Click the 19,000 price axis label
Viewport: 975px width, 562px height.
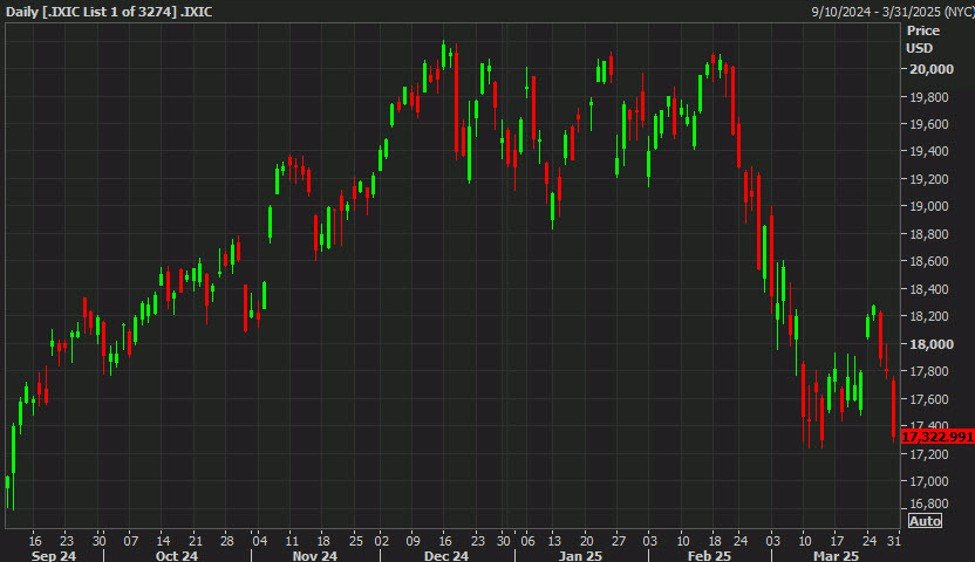928,207
